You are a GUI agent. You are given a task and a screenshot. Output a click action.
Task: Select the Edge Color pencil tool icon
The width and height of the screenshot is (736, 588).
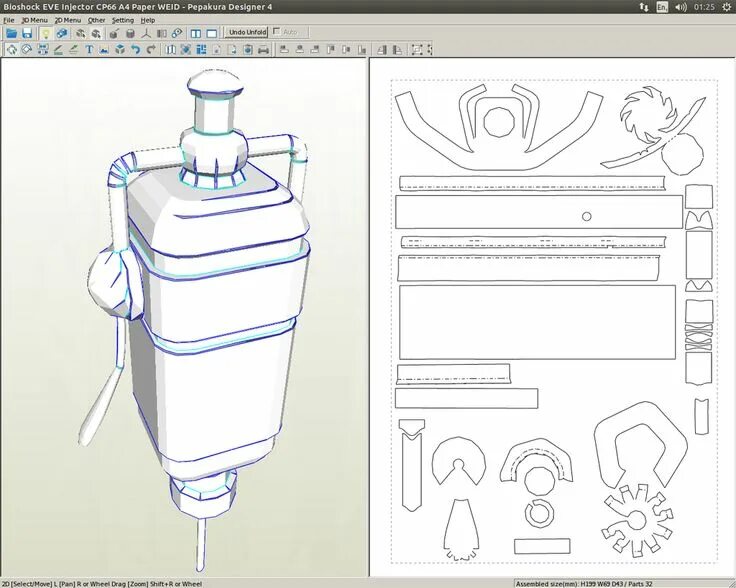pos(74,49)
